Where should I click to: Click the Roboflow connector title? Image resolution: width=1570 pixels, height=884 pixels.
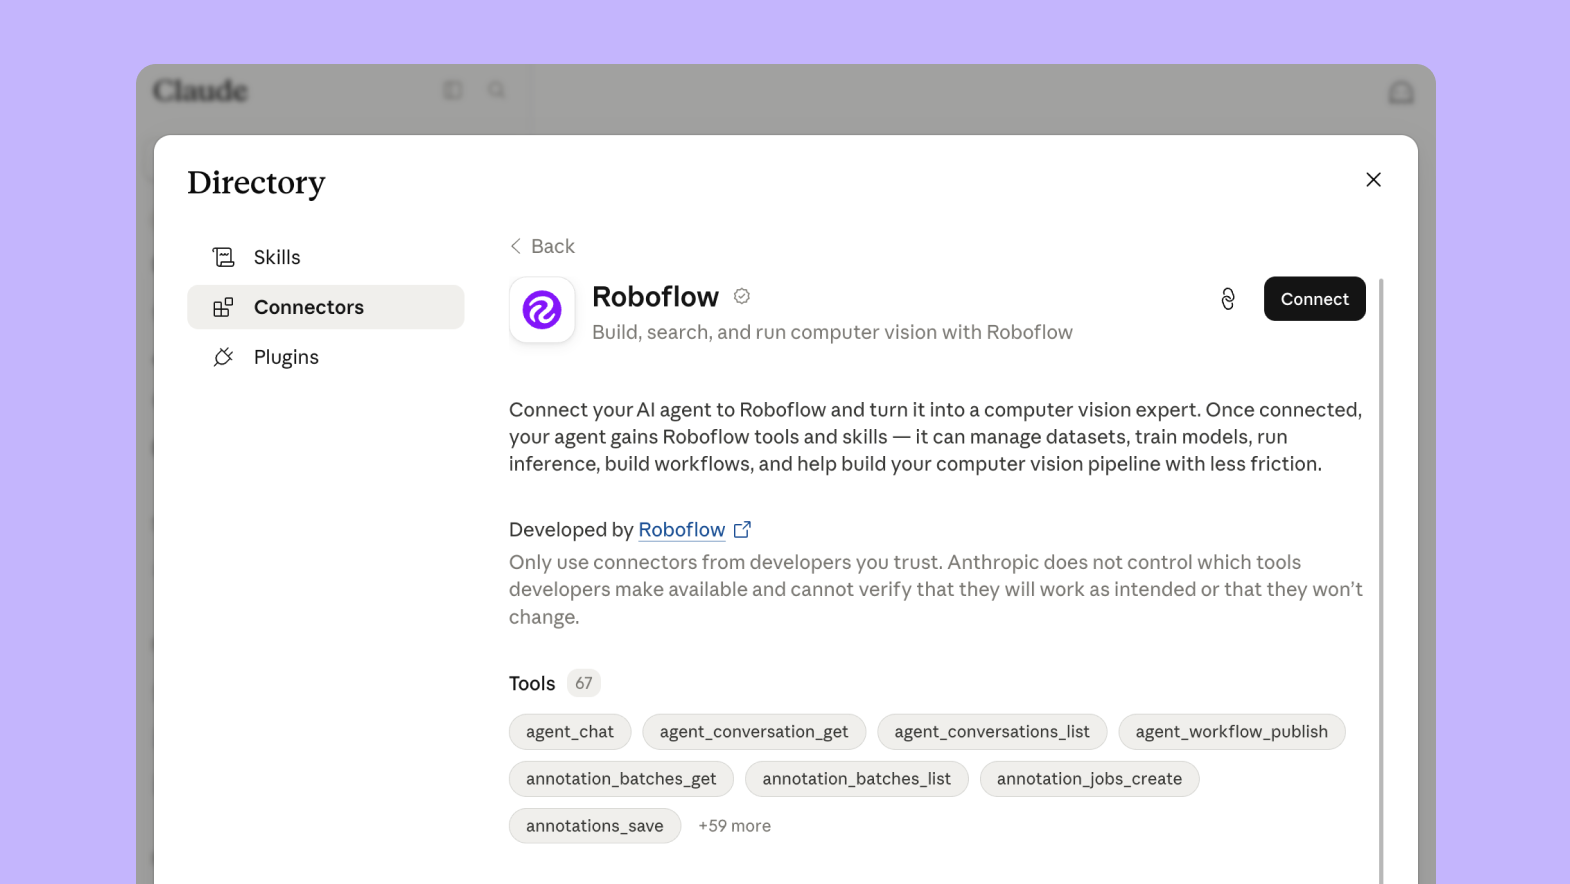pos(655,297)
